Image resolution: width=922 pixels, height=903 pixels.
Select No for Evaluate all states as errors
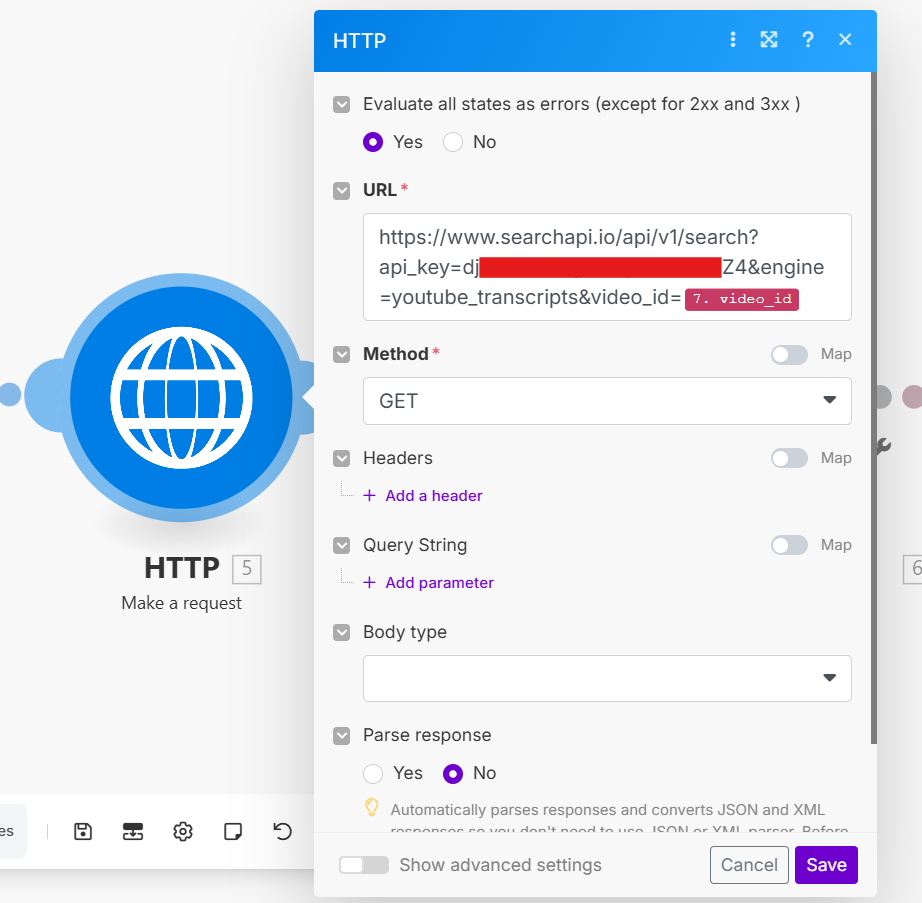(453, 142)
